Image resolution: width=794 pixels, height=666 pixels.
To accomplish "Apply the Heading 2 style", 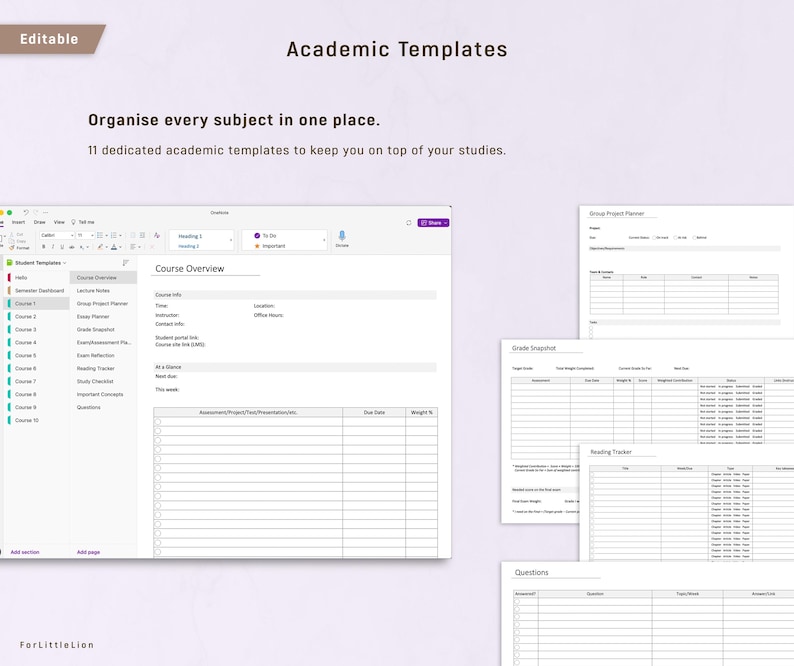I will (188, 246).
